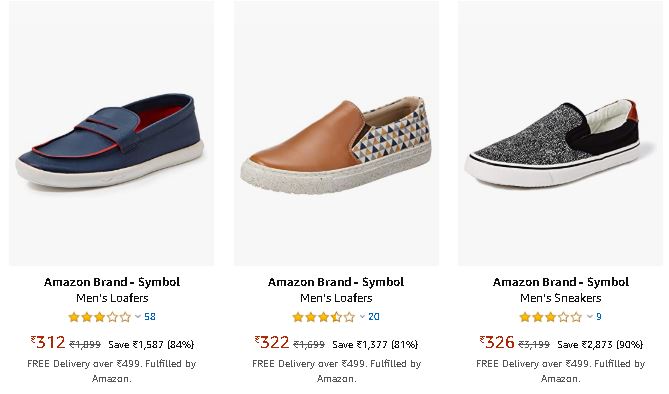This screenshot has width=669, height=394.
Task: Click Amazon Brand - Symbol title above ₹326
Action: tap(561, 282)
